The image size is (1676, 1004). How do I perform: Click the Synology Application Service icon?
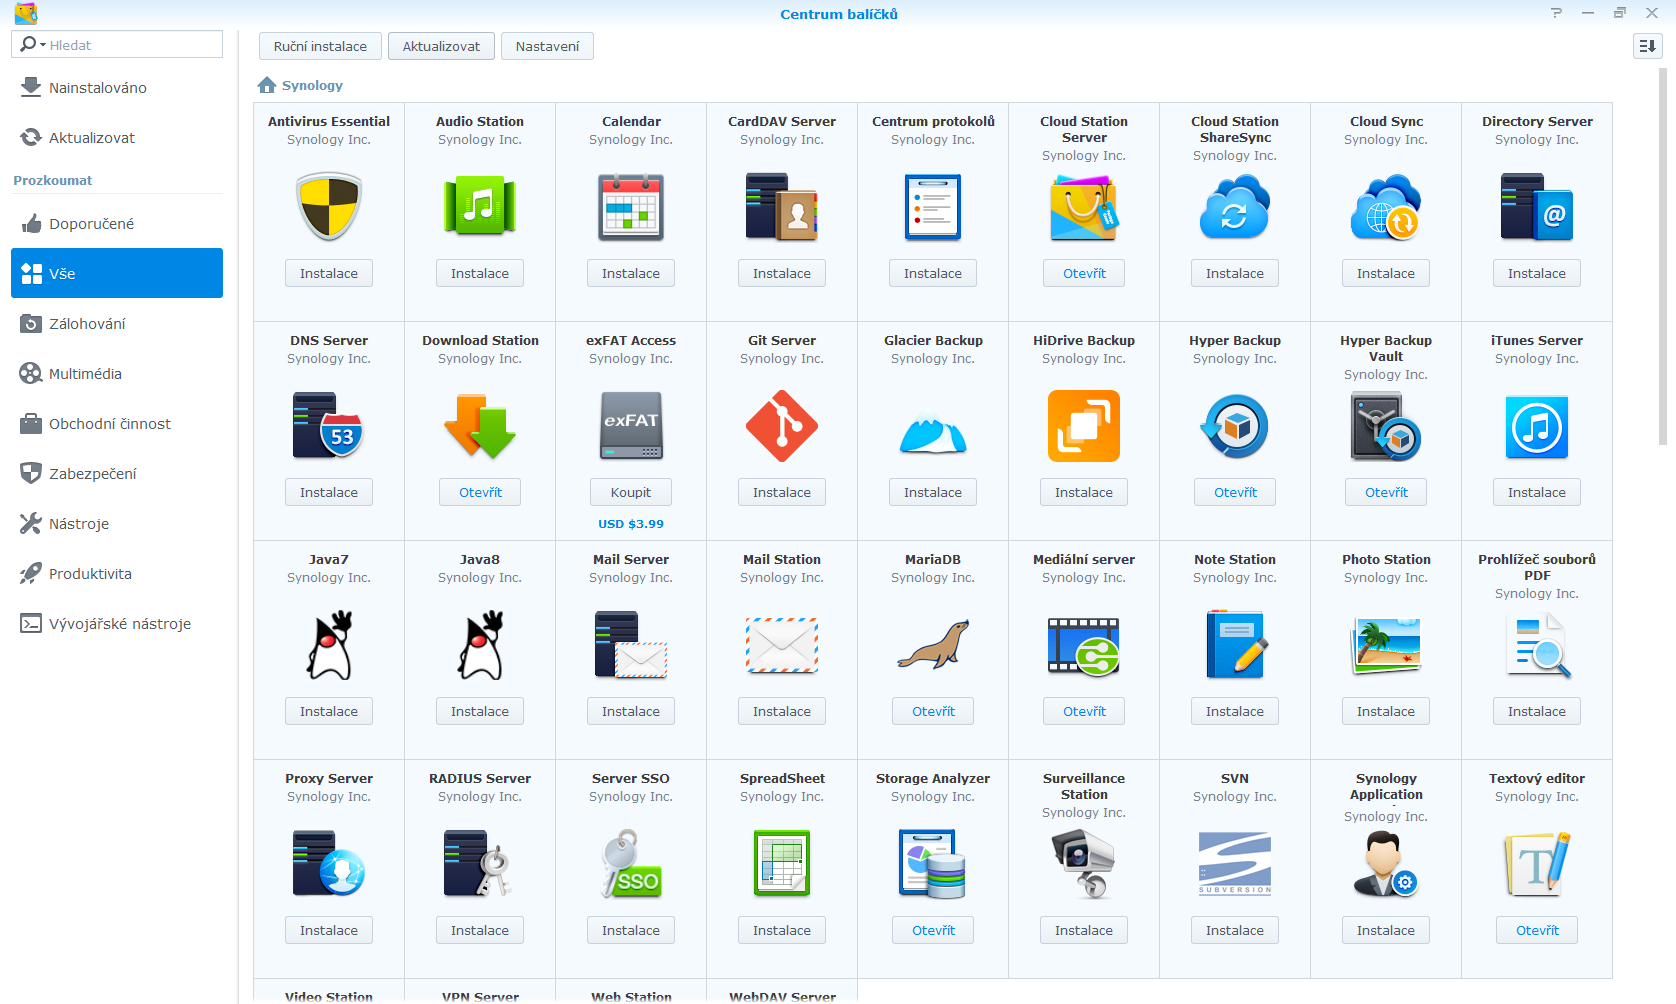tap(1386, 864)
